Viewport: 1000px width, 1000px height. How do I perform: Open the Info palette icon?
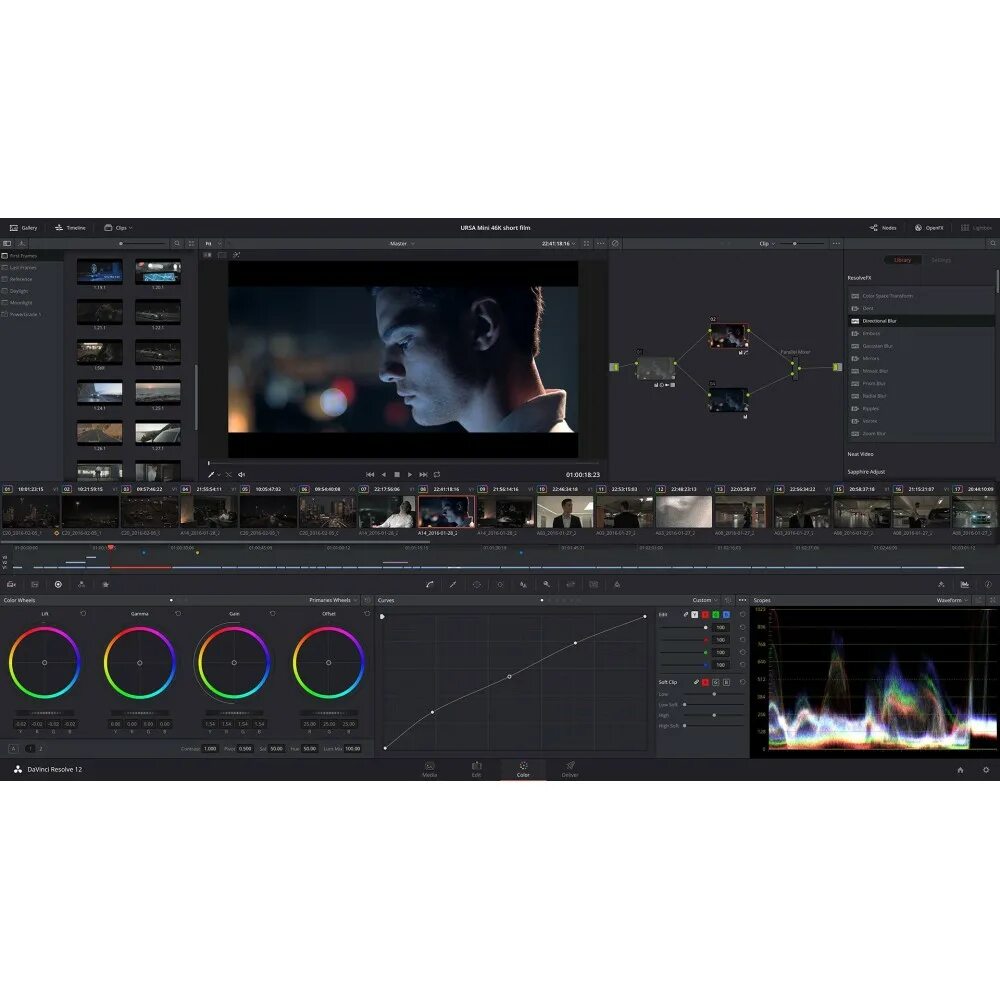988,584
